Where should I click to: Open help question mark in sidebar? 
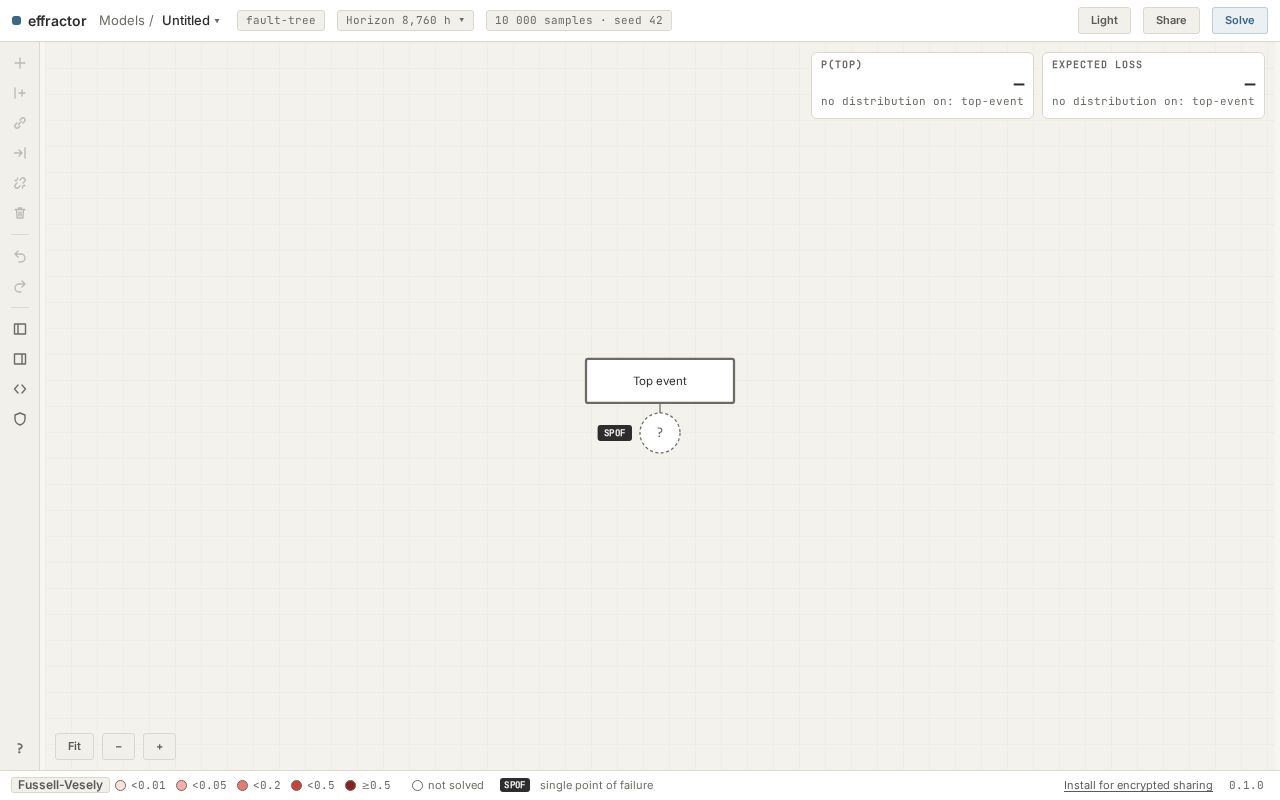tap(19, 748)
